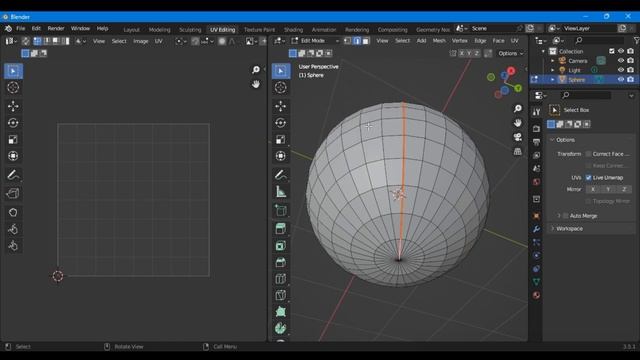Select the Bevel tool
The height and width of the screenshot is (360, 640).
[280, 262]
